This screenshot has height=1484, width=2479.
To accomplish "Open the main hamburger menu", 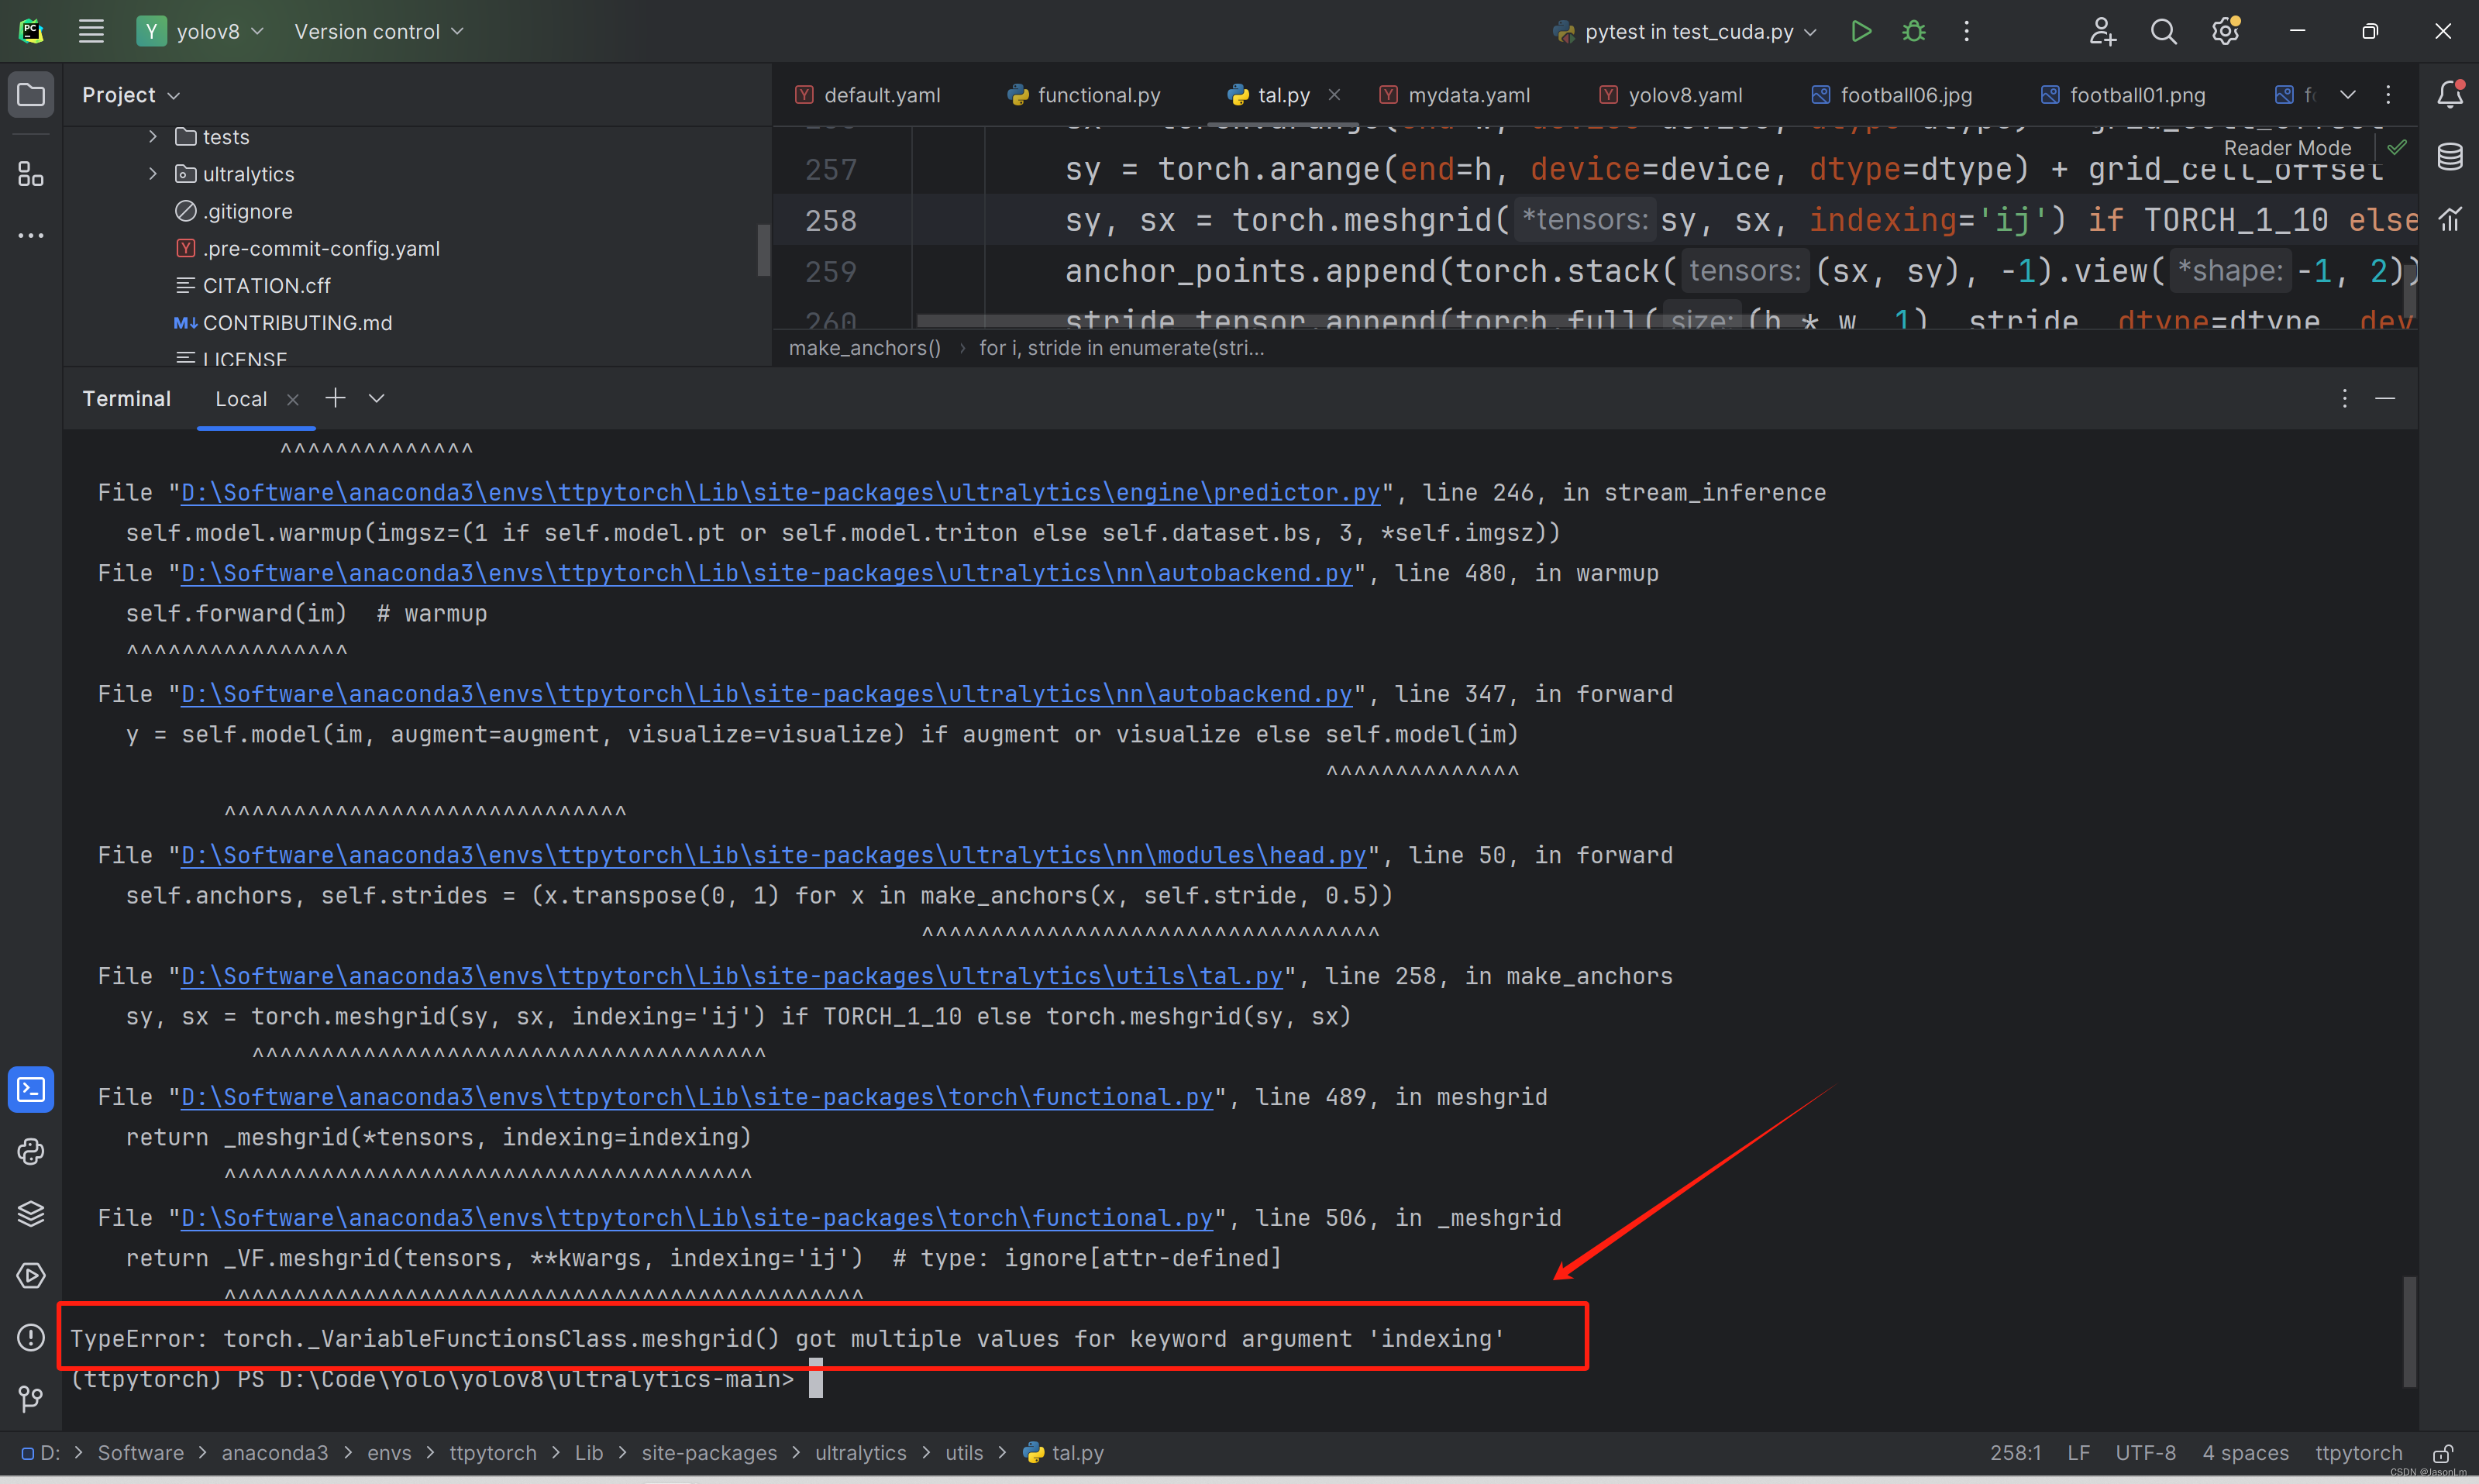I will point(91,31).
